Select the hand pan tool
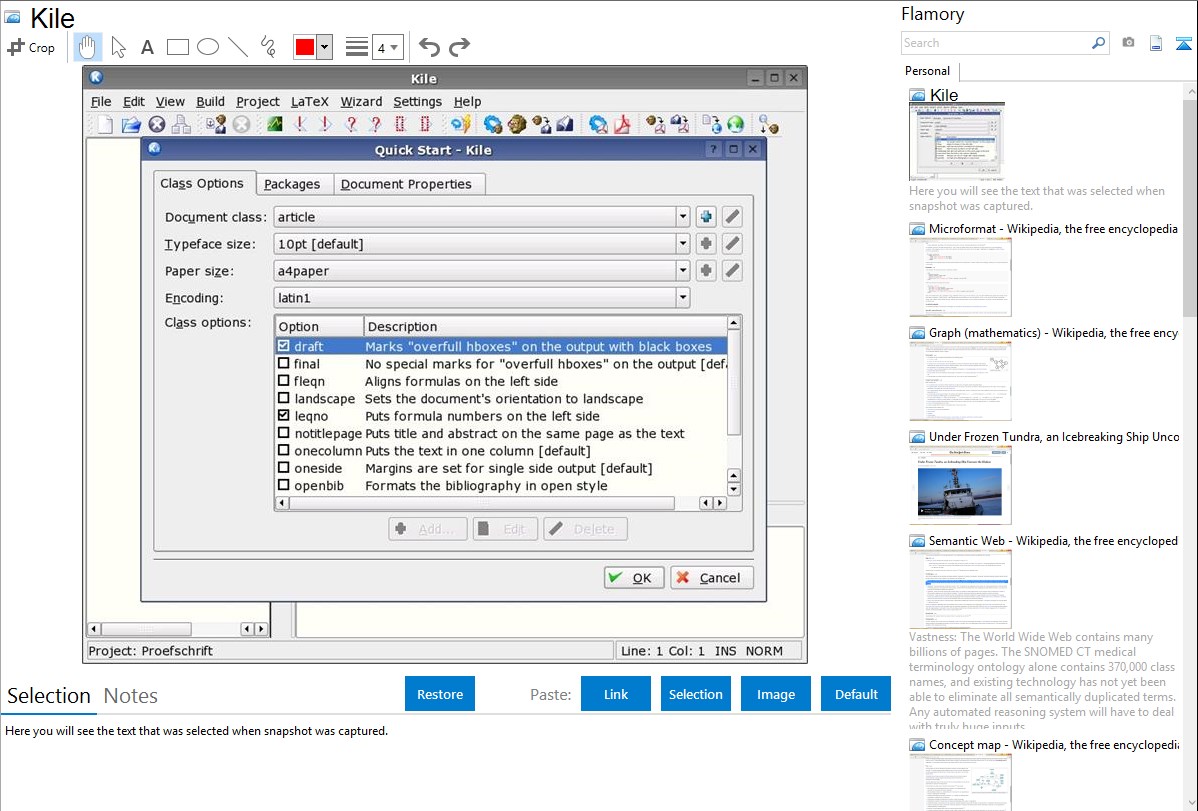Screen dimensions: 1198x811 tap(88, 47)
